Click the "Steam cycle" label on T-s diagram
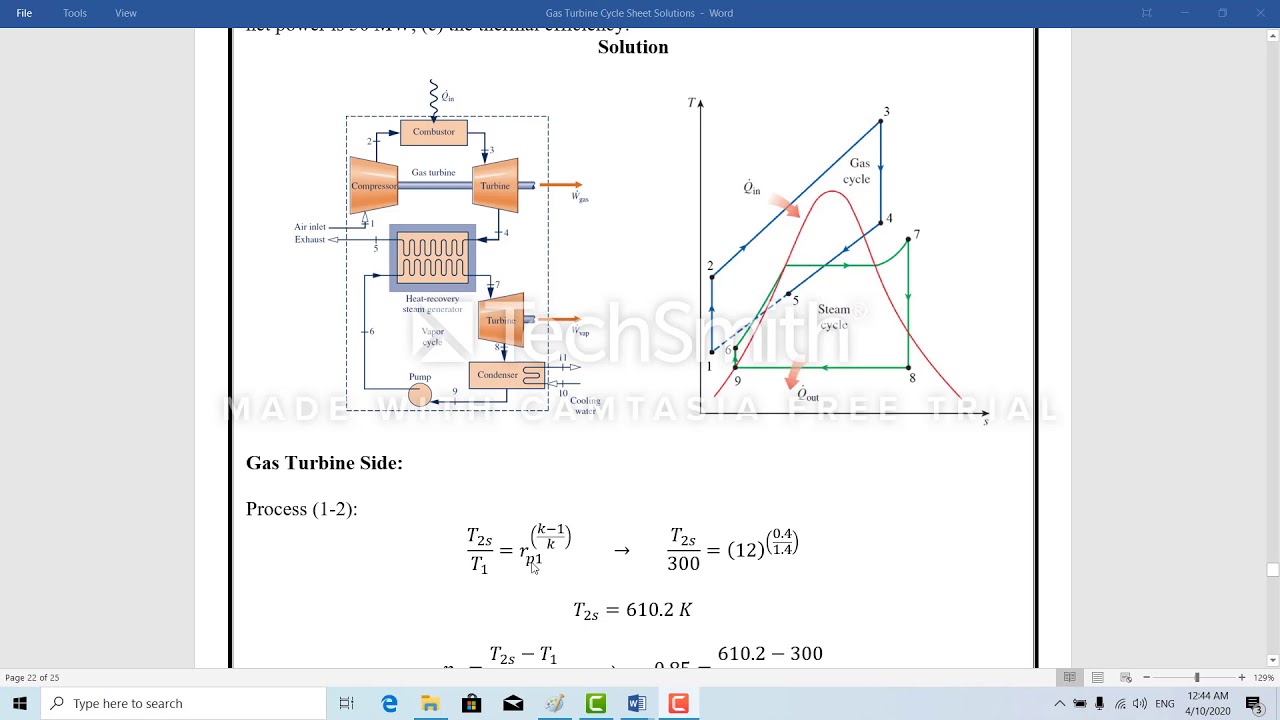This screenshot has width=1280, height=720. (834, 317)
